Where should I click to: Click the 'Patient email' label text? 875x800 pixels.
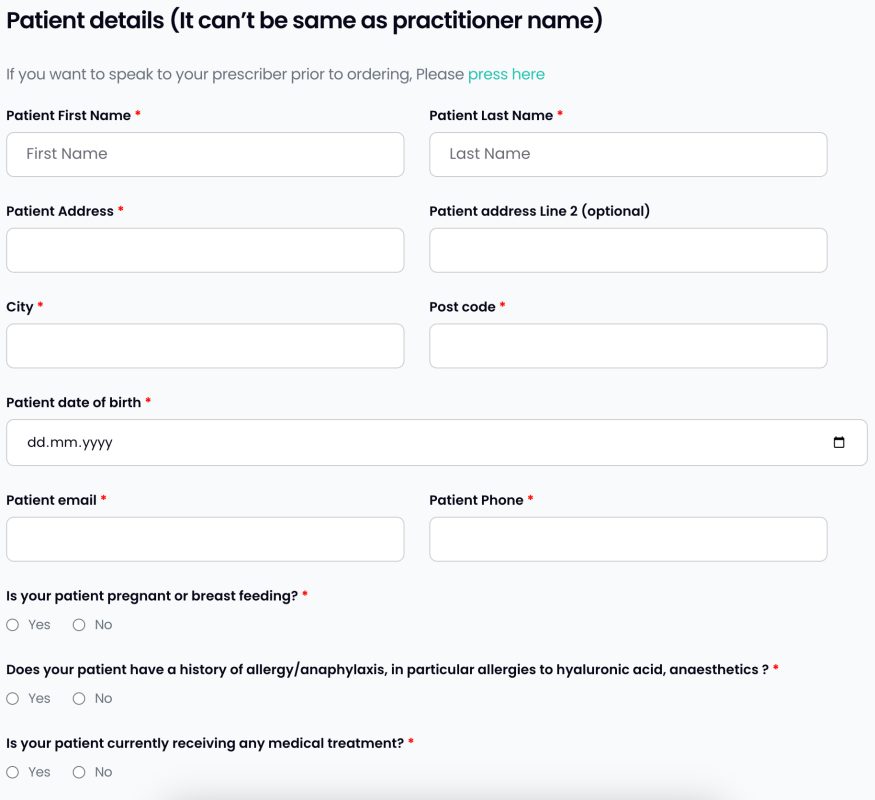tap(51, 500)
